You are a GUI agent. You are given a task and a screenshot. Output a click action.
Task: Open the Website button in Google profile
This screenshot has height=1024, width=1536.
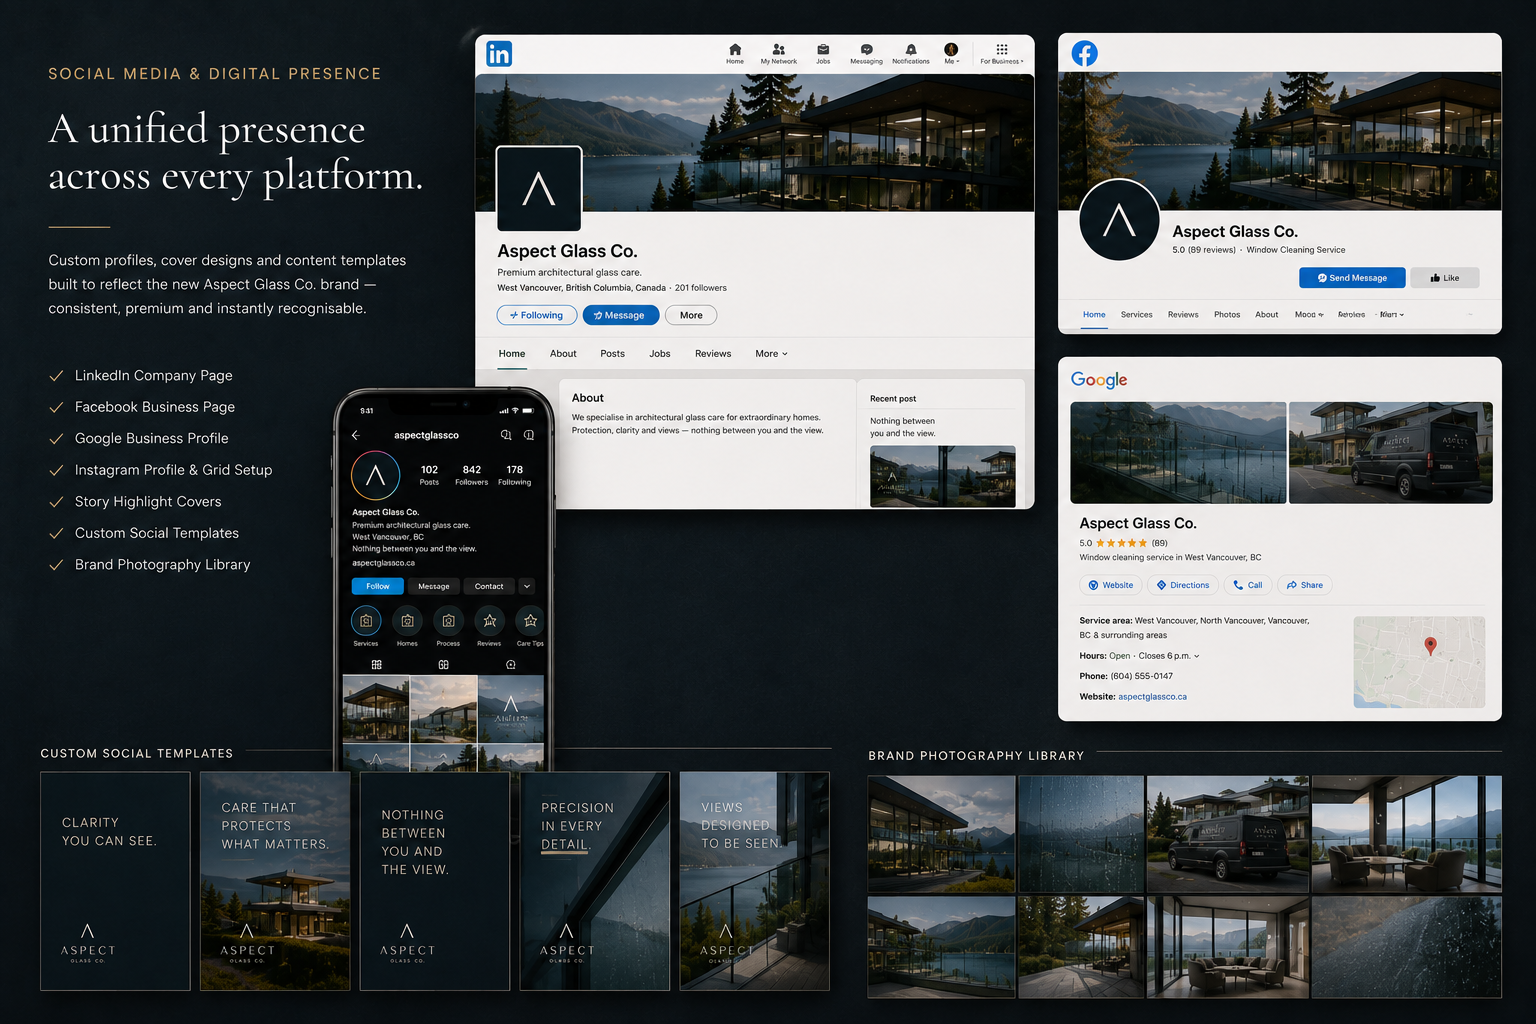pyautogui.click(x=1111, y=585)
